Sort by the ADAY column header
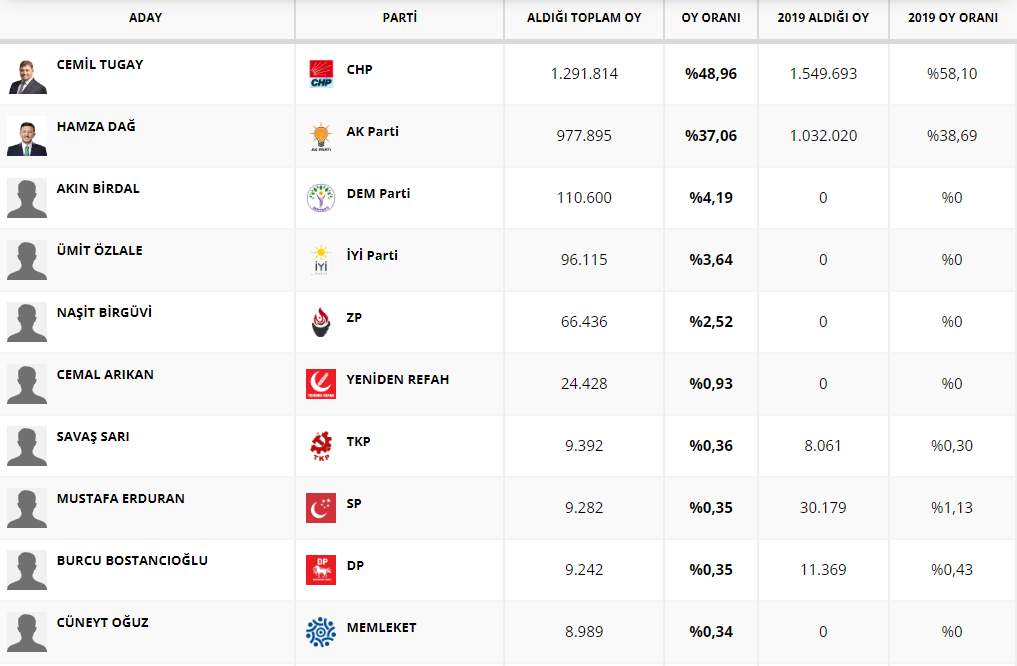Image resolution: width=1017 pixels, height=666 pixels. 146,18
